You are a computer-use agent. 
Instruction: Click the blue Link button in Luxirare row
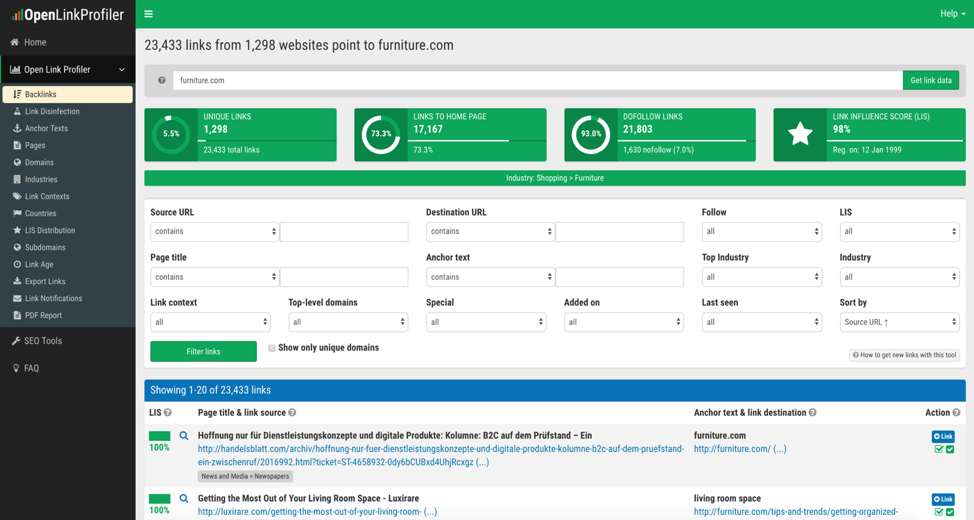[x=943, y=499]
